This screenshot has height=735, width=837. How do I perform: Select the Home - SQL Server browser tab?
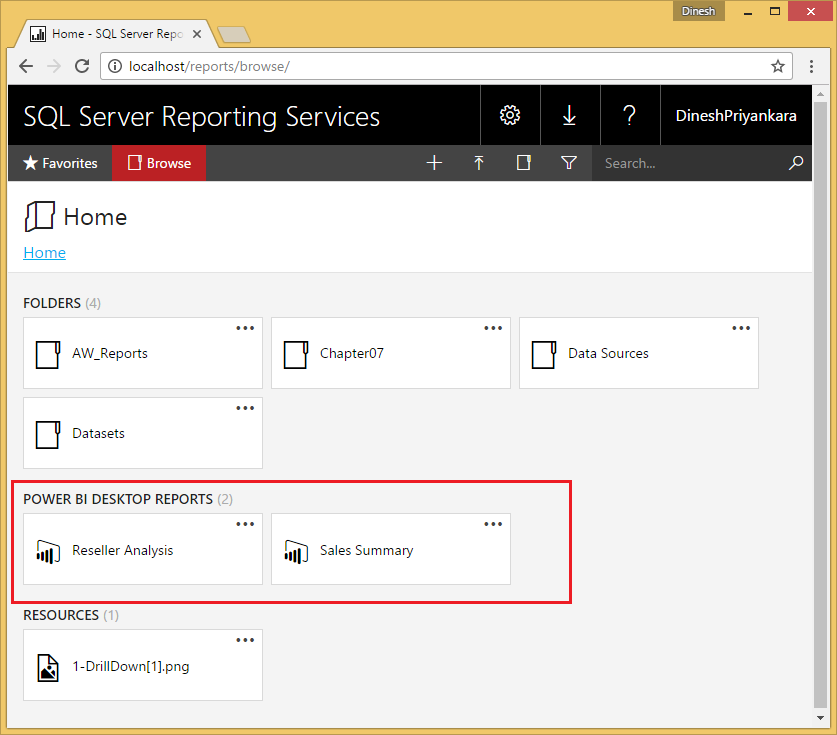[116, 34]
